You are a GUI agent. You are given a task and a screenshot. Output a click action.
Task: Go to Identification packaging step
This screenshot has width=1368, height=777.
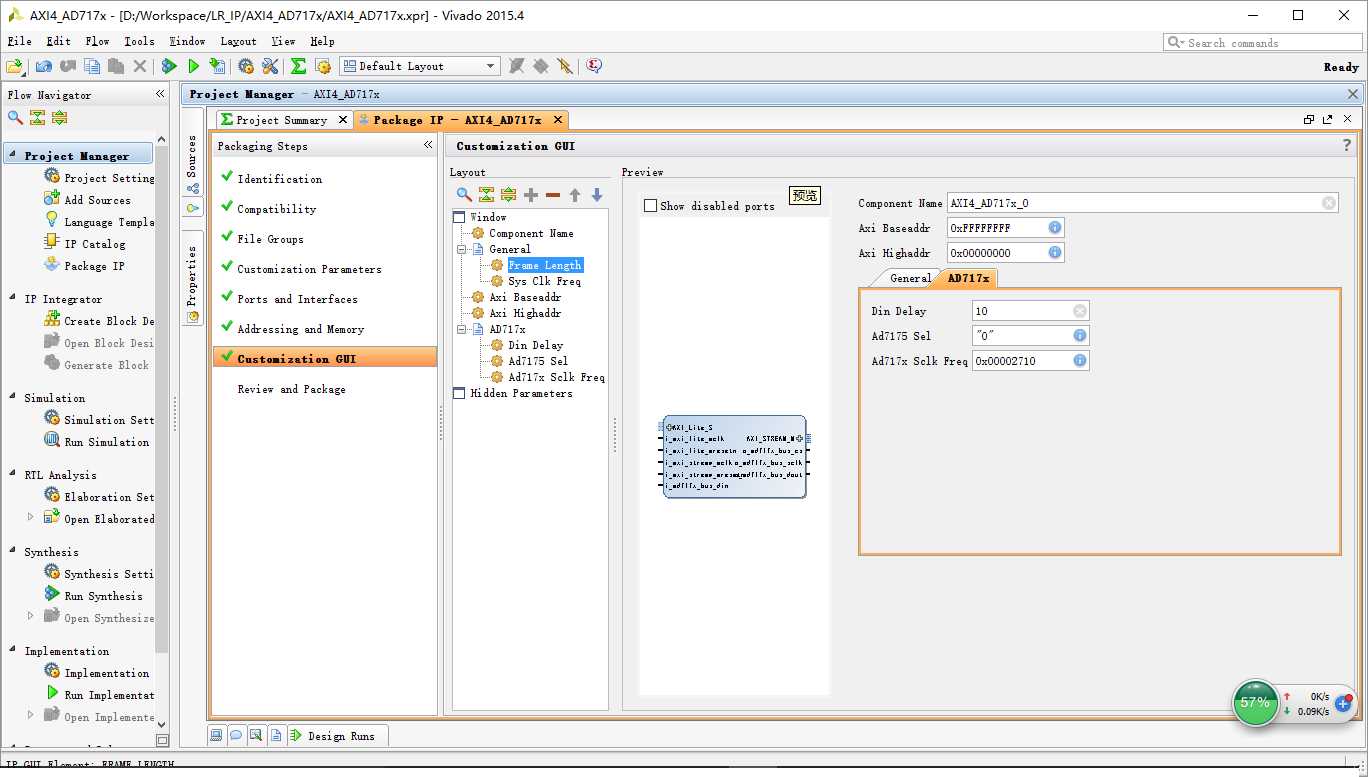pyautogui.click(x=279, y=179)
